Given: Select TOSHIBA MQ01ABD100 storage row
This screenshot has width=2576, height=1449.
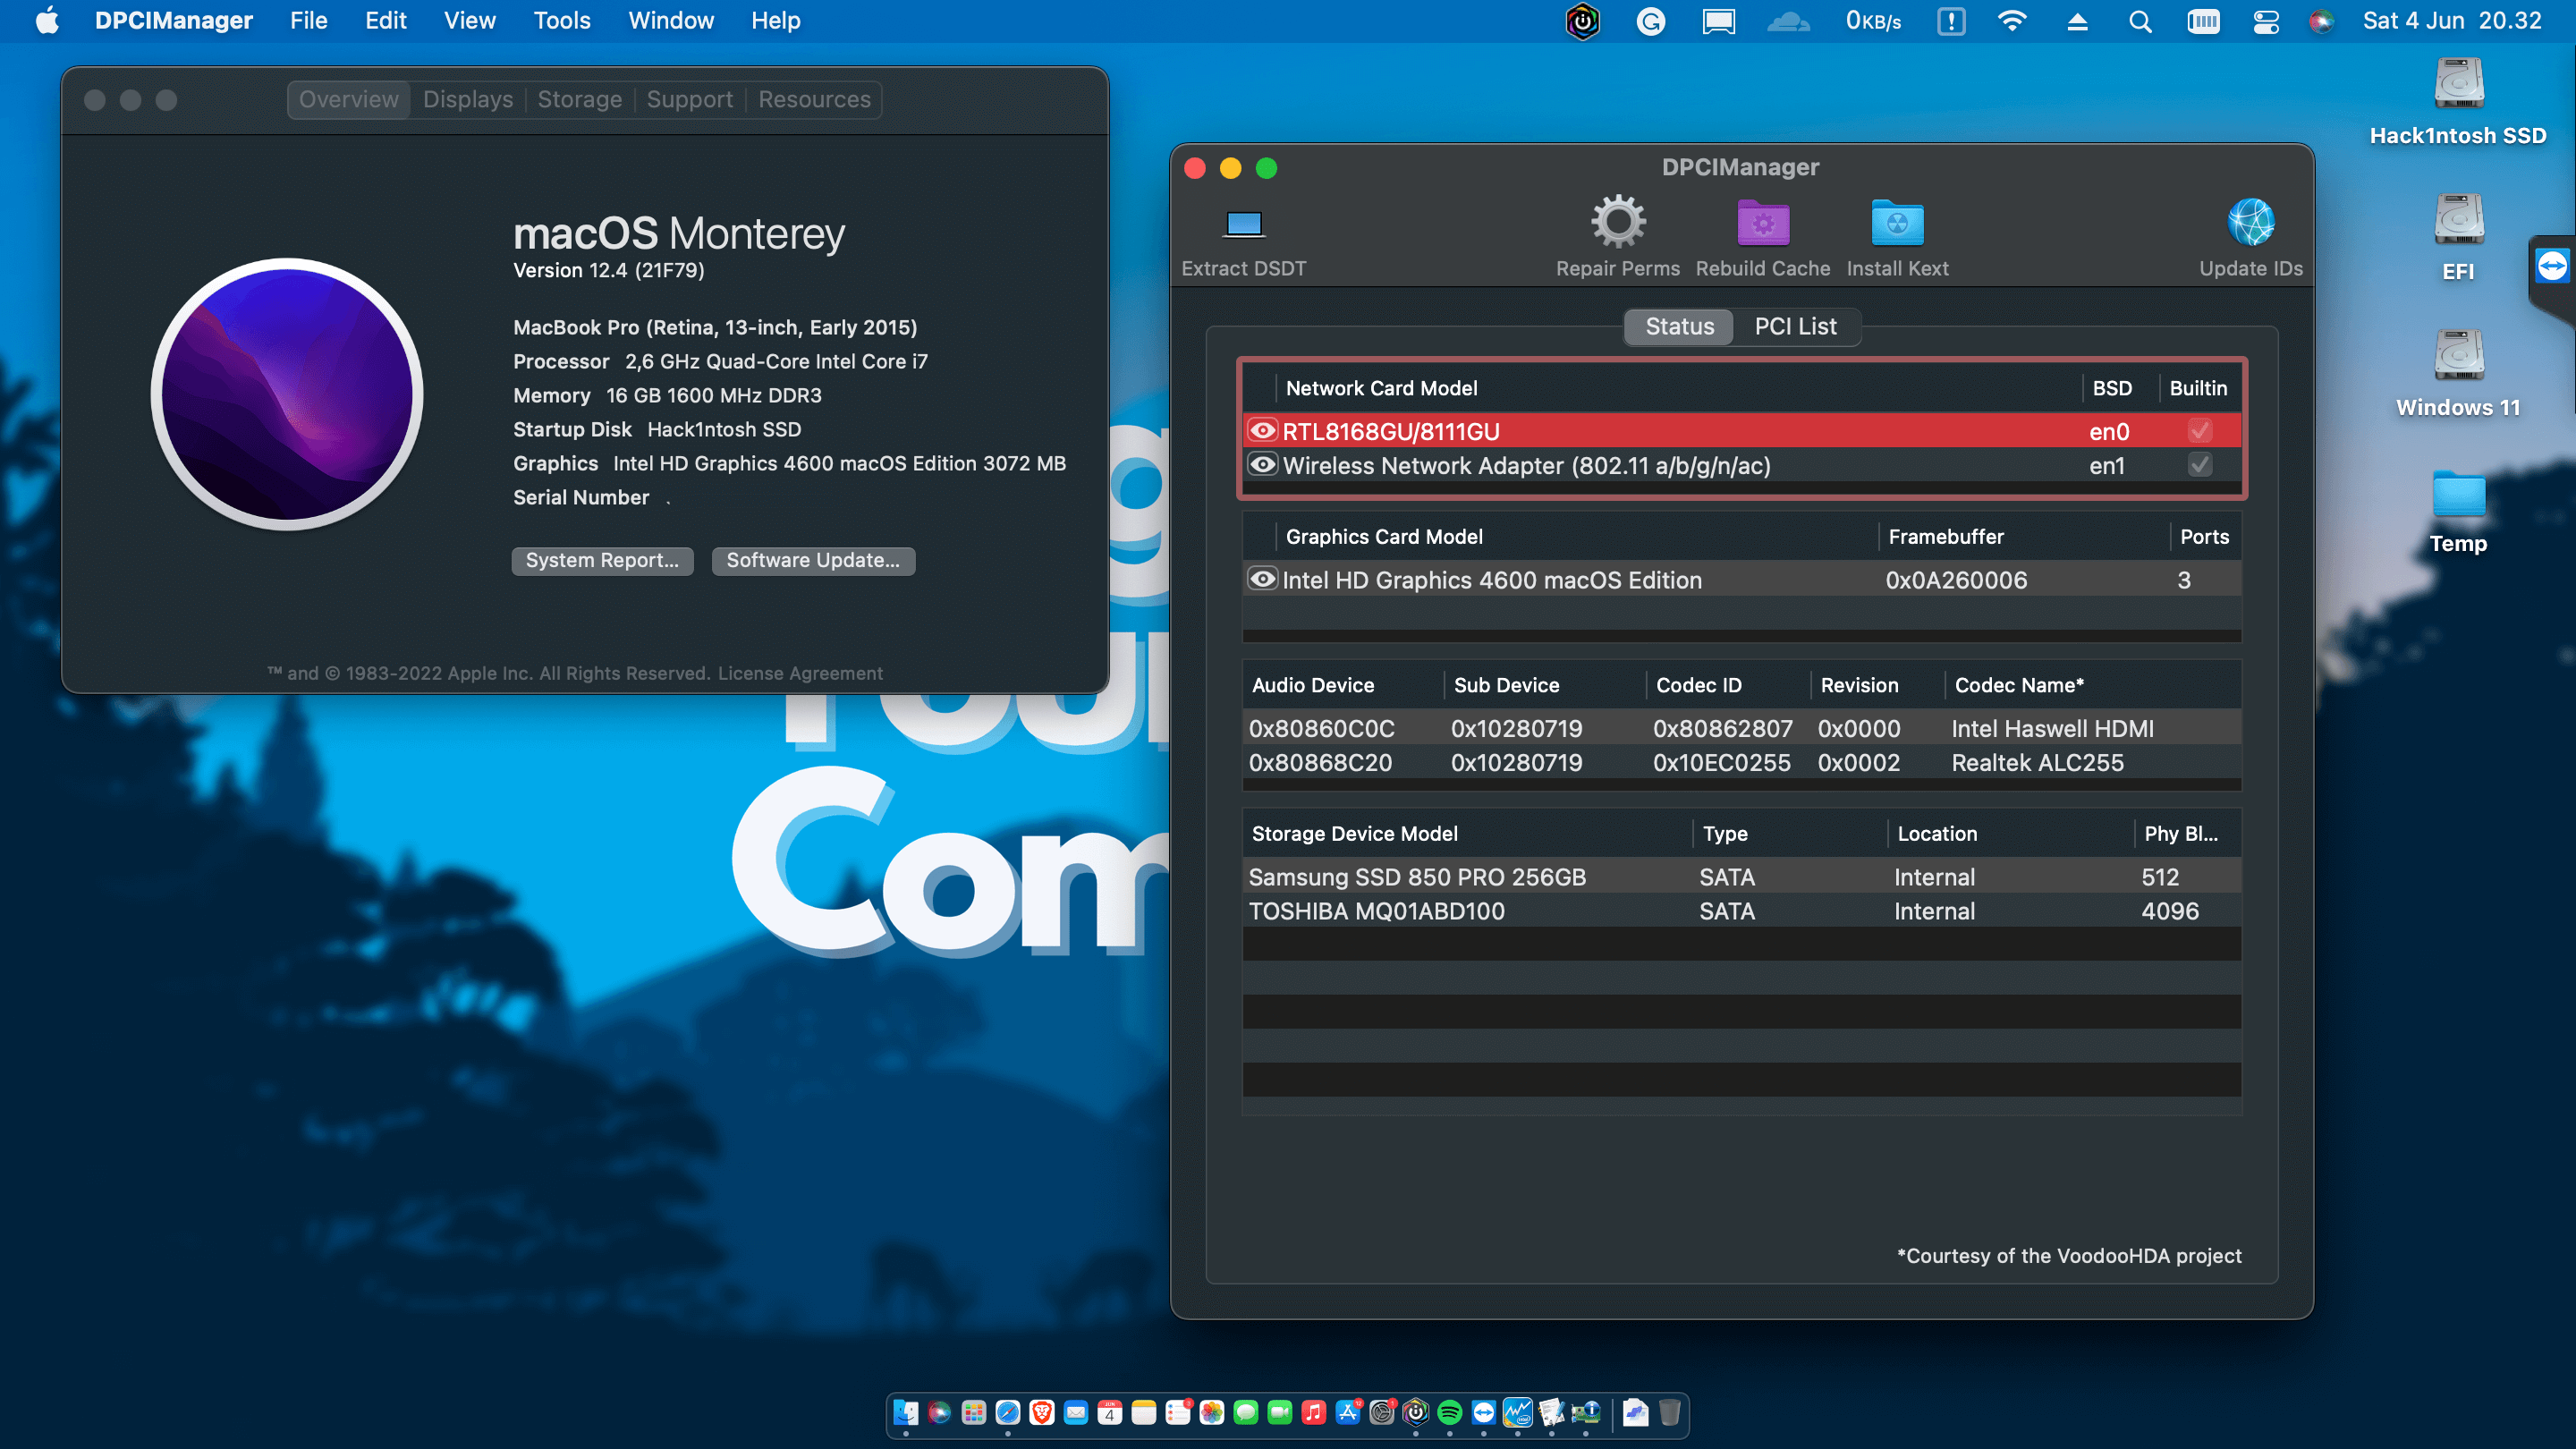Looking at the screenshot, I should coord(1741,911).
